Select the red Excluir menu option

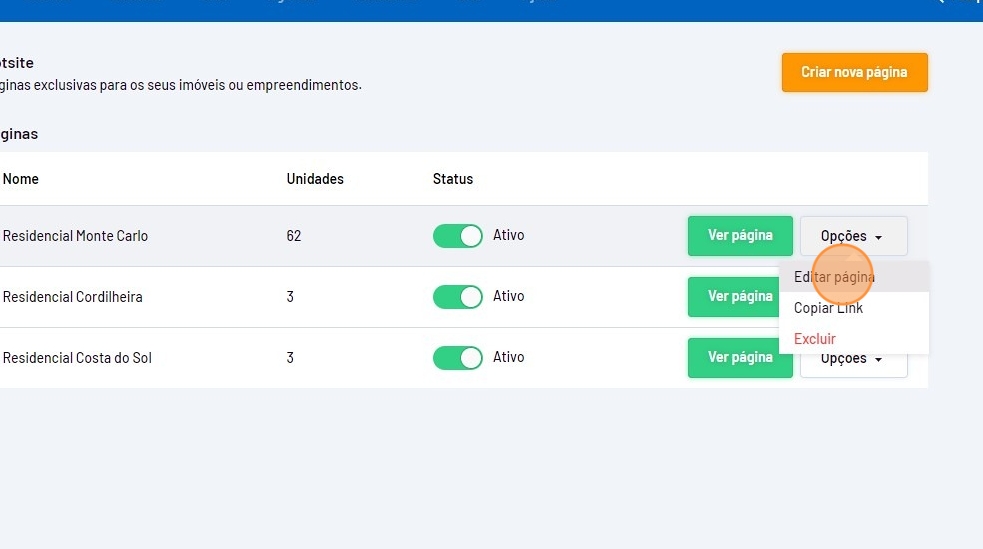(815, 339)
